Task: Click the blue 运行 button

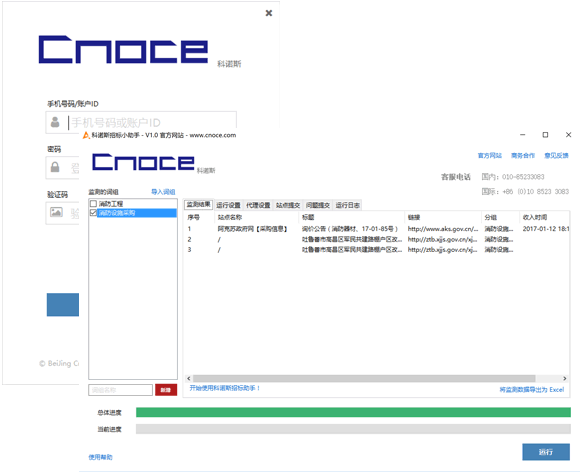Action: point(546,452)
